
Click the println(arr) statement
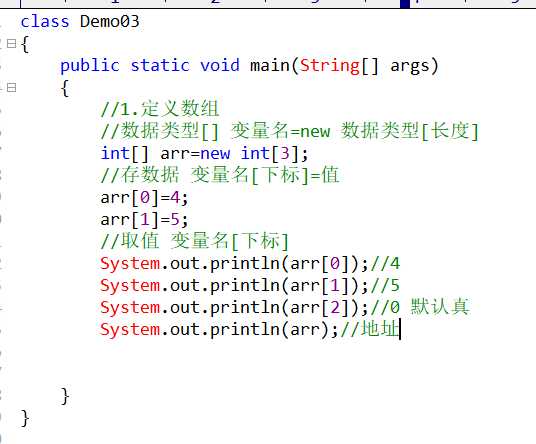pyautogui.click(x=219, y=329)
